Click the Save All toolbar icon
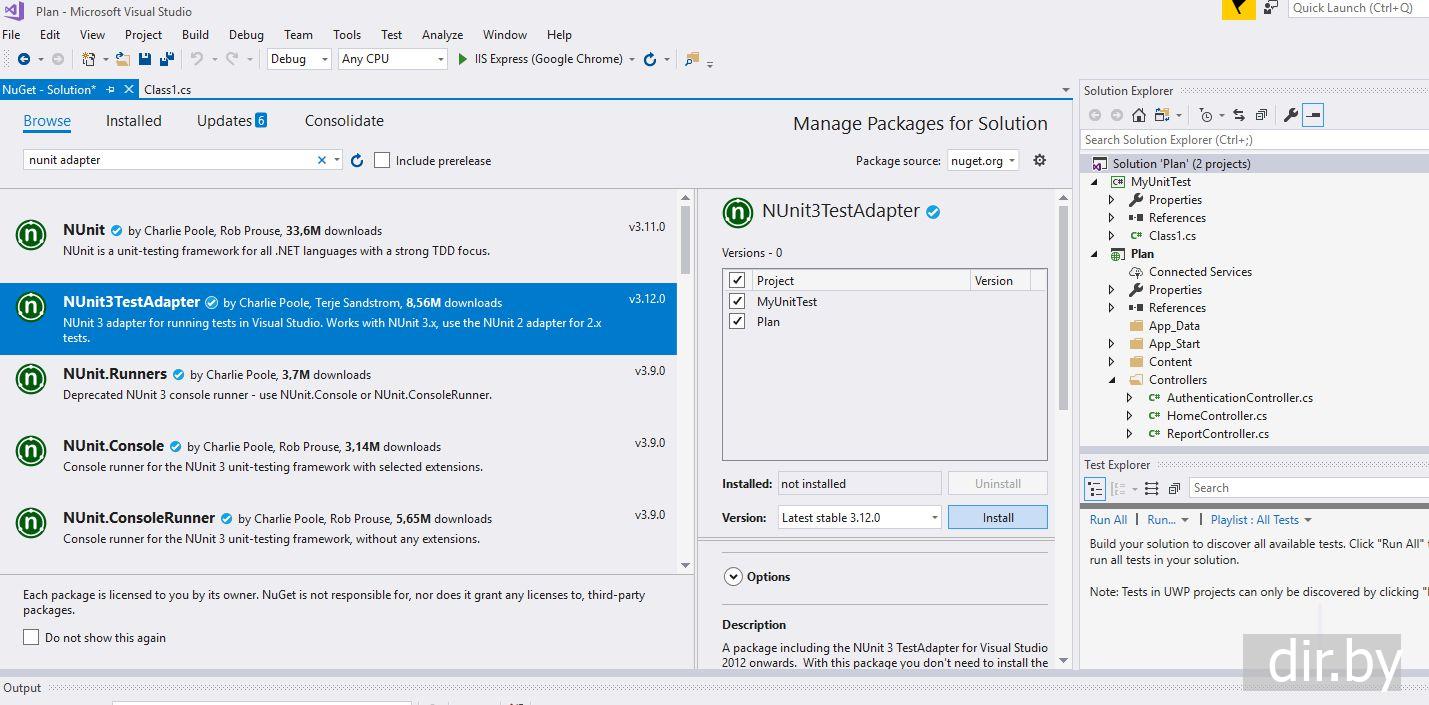The width and height of the screenshot is (1429, 705). point(167,59)
